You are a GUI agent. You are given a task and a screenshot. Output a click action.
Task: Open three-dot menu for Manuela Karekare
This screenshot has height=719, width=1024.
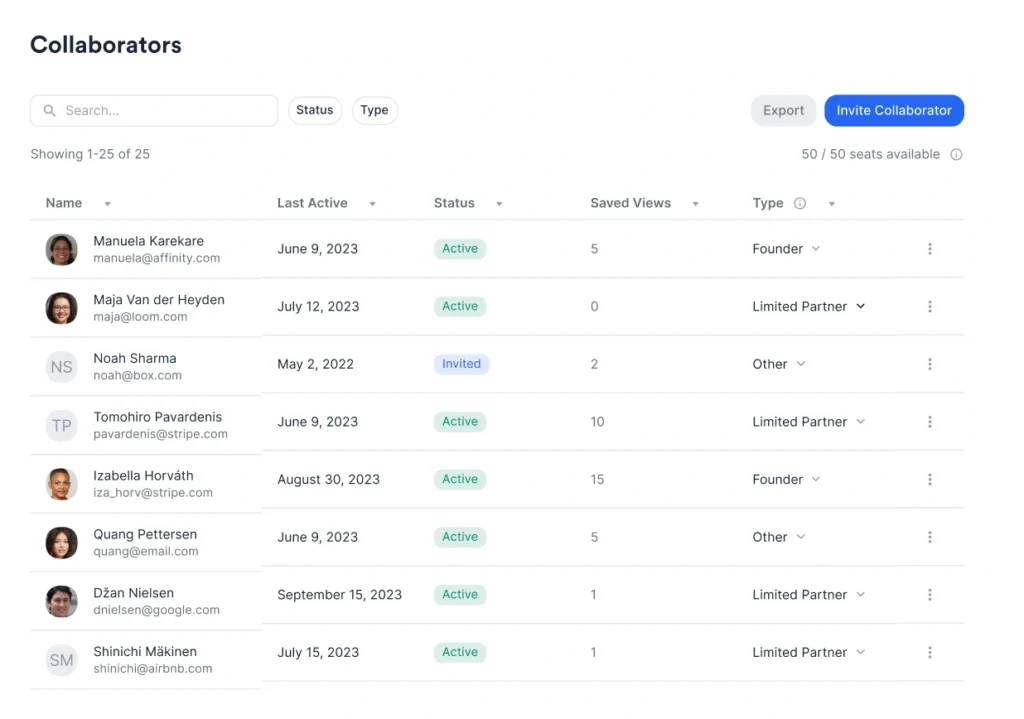click(x=930, y=249)
